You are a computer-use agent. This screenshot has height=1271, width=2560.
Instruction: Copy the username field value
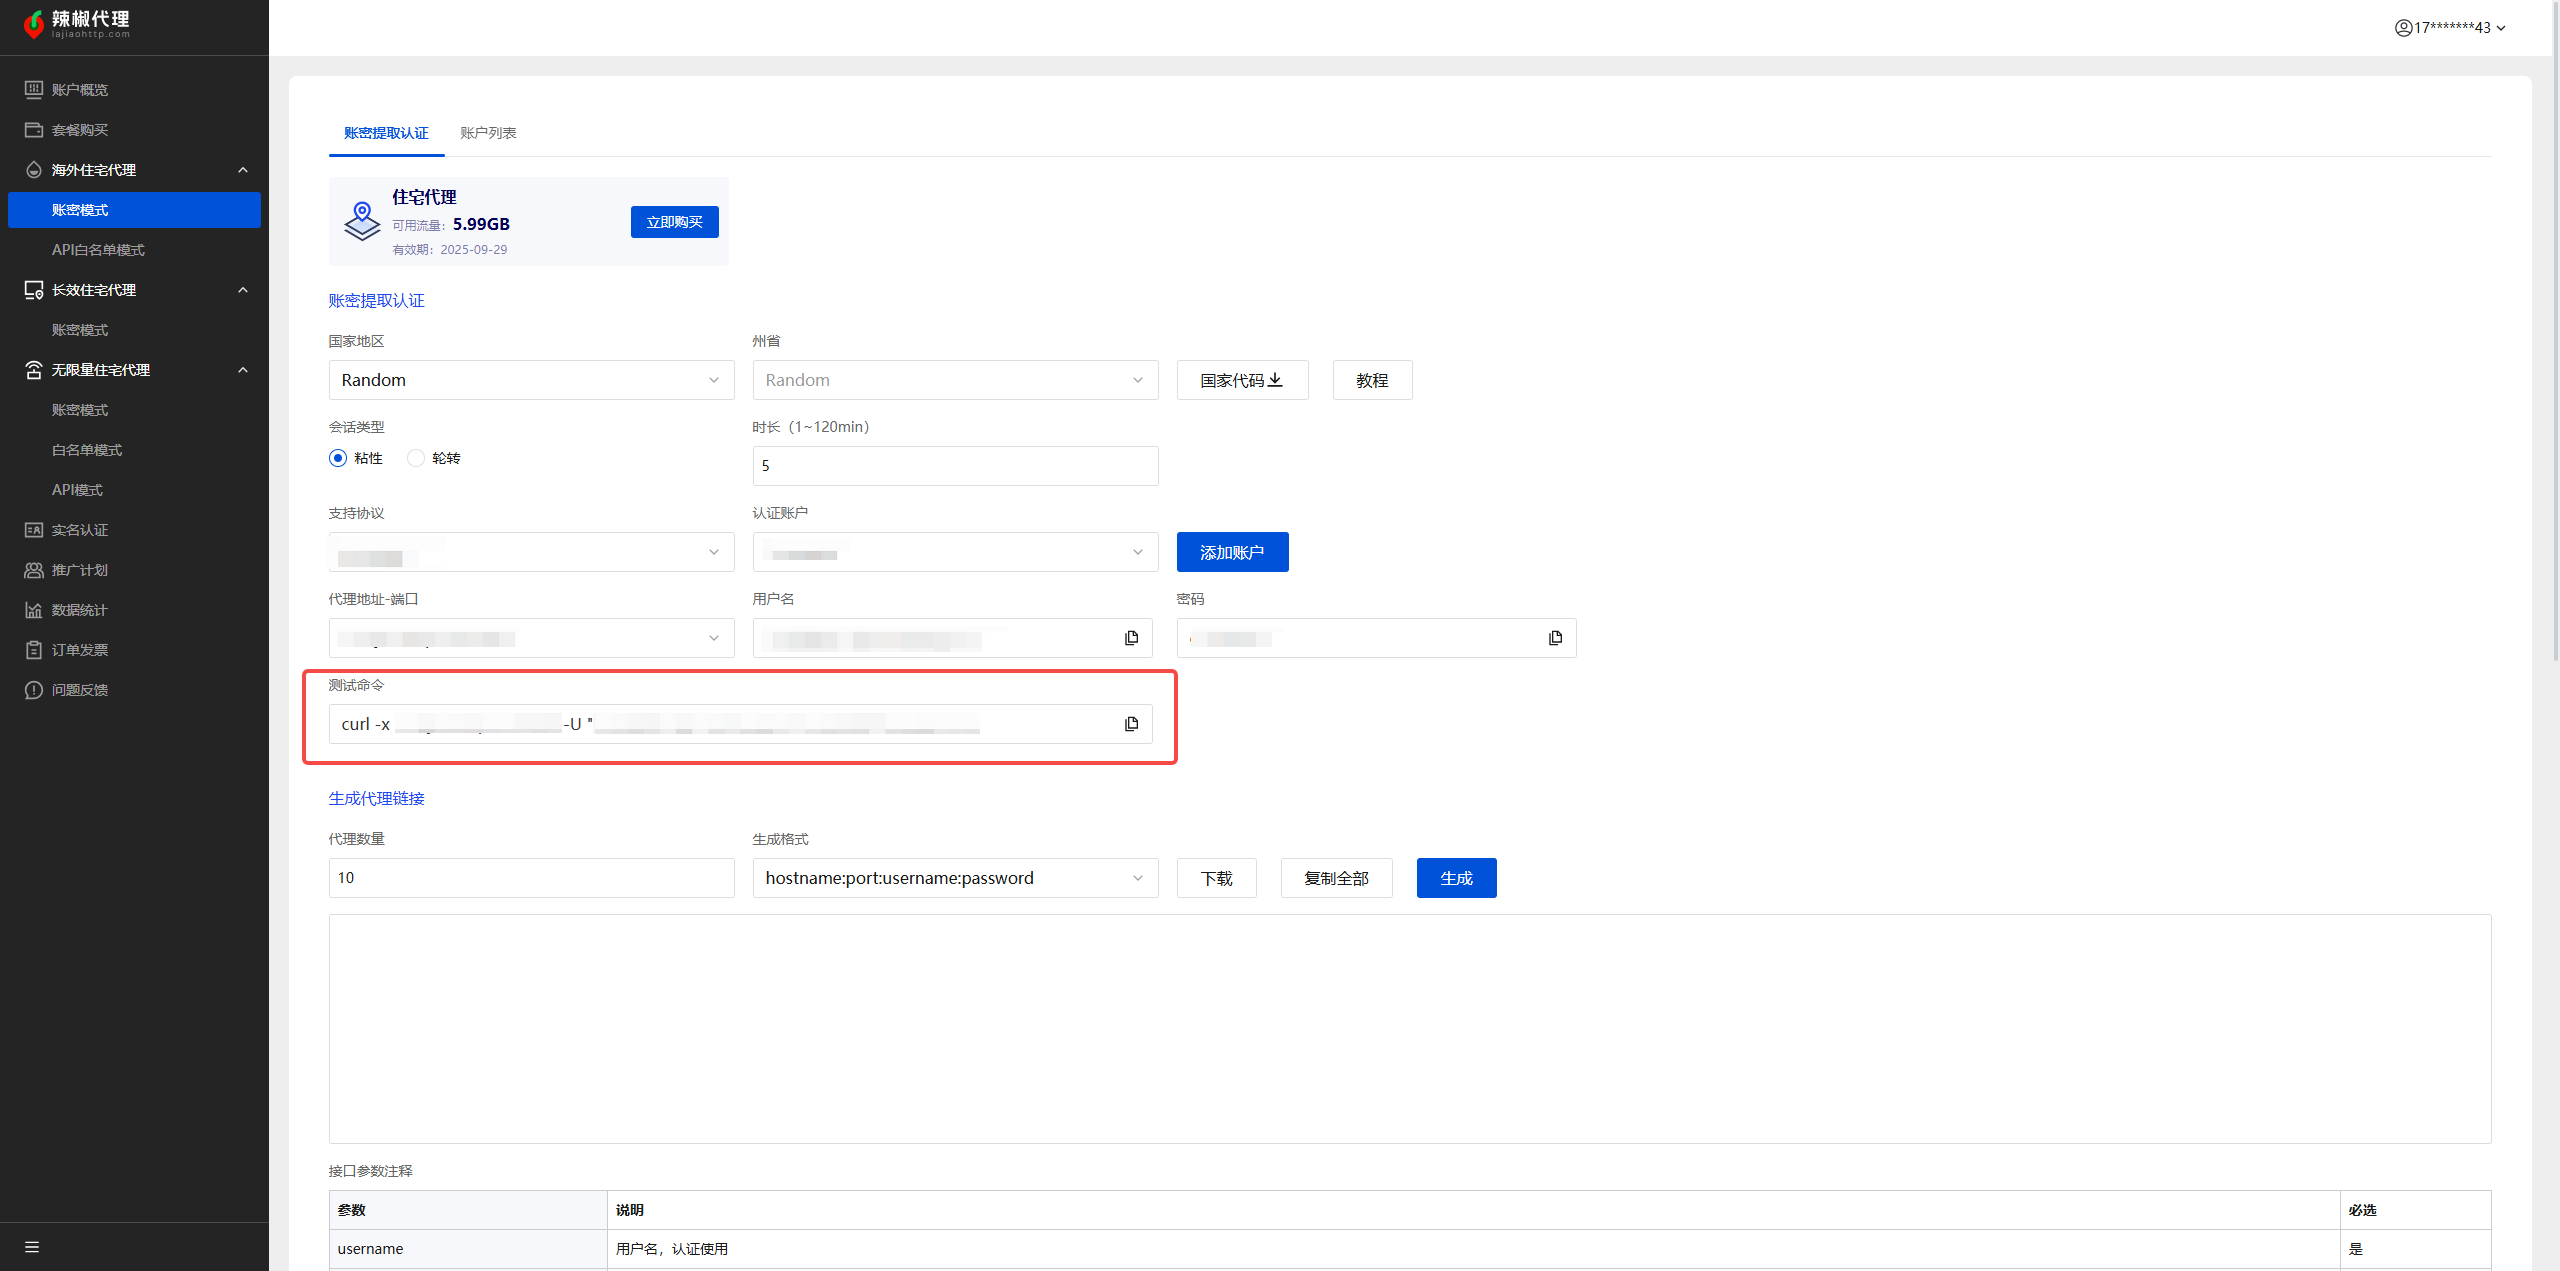click(x=1131, y=638)
